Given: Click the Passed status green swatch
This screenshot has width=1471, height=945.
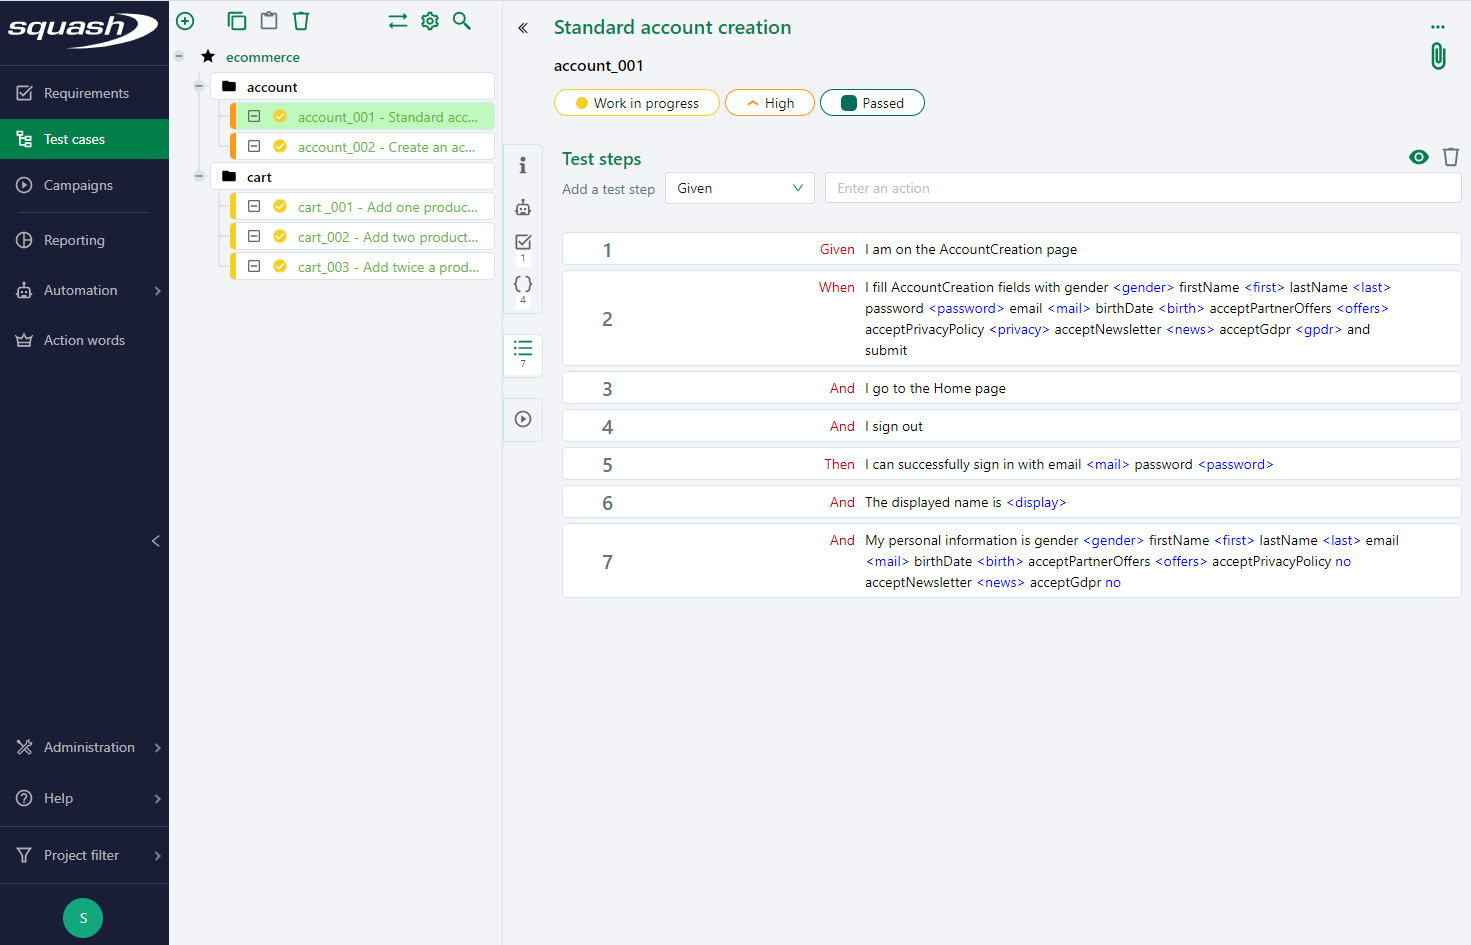Looking at the screenshot, I should [849, 103].
